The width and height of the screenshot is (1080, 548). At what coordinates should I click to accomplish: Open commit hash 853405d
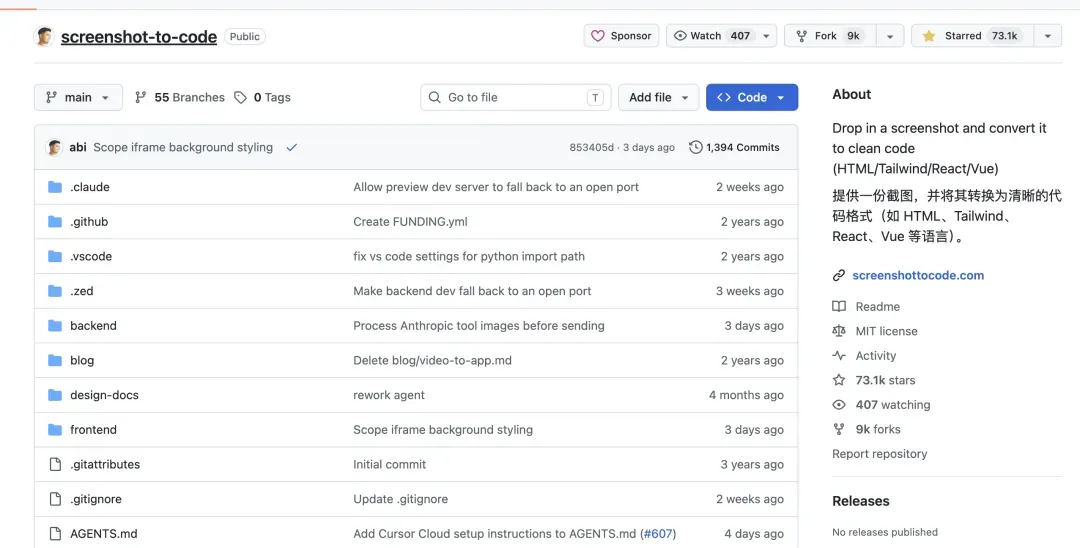pos(591,147)
